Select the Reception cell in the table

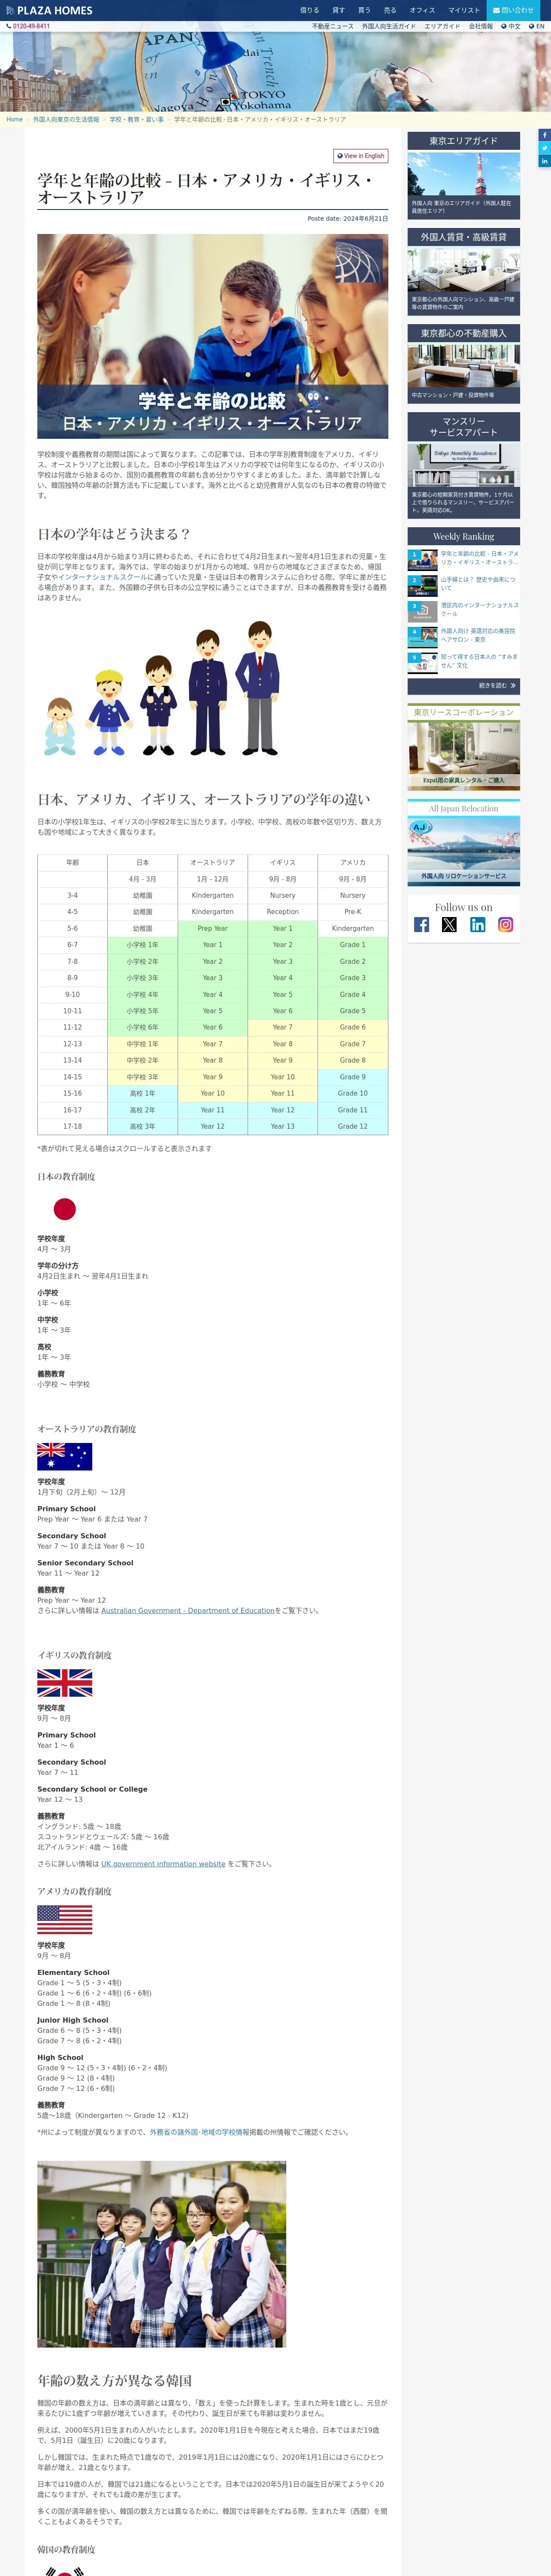pyautogui.click(x=282, y=912)
